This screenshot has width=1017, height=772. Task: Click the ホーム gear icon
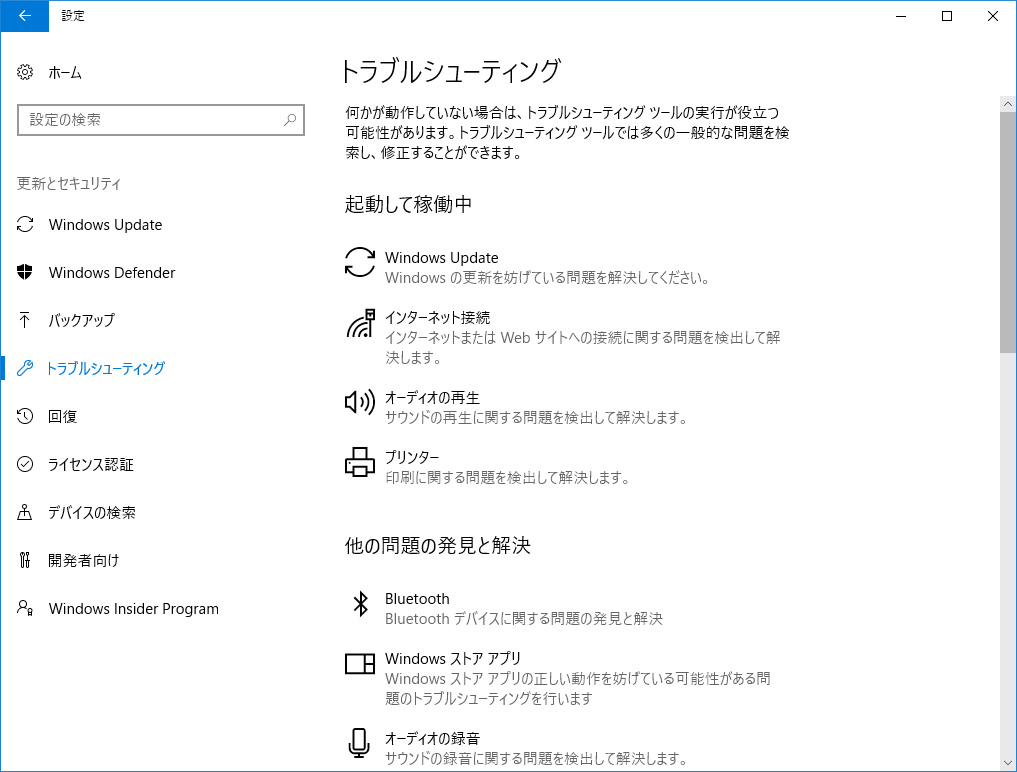[x=26, y=73]
